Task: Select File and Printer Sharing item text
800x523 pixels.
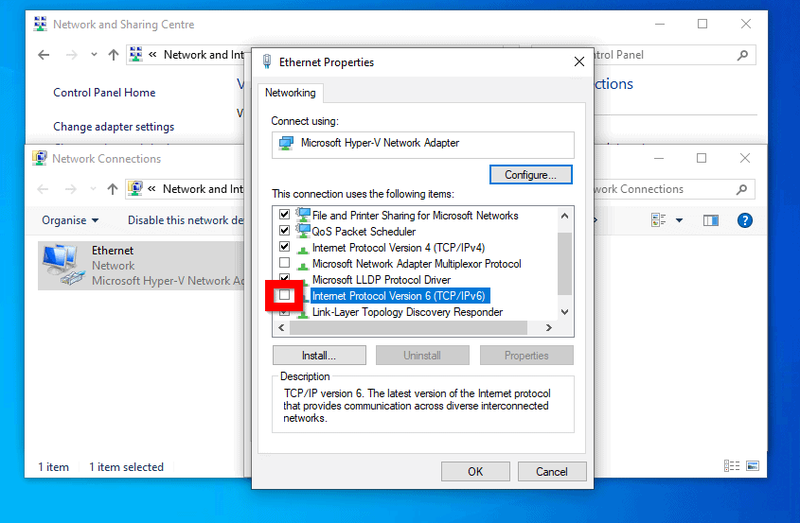Action: click(415, 215)
